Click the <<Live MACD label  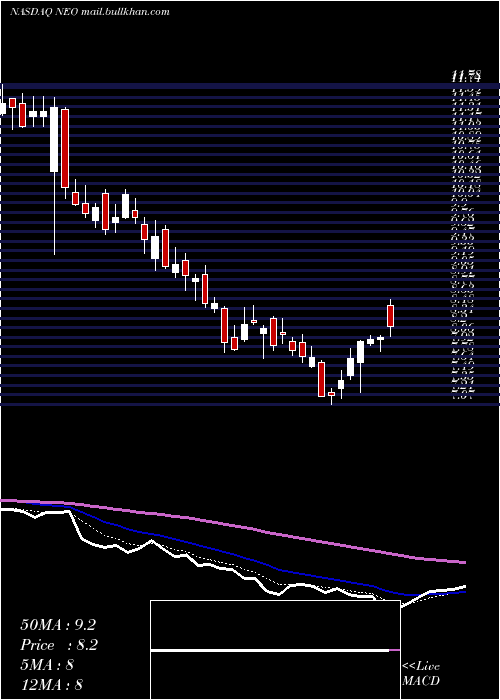click(421, 674)
